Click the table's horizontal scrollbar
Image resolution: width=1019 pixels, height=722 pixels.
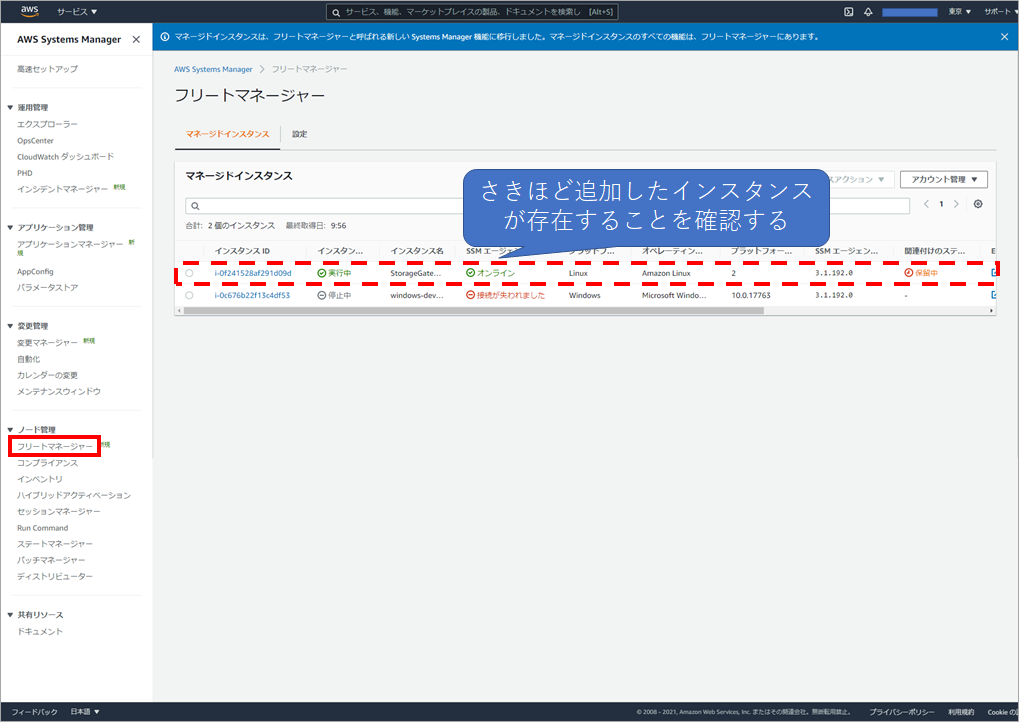tap(474, 311)
